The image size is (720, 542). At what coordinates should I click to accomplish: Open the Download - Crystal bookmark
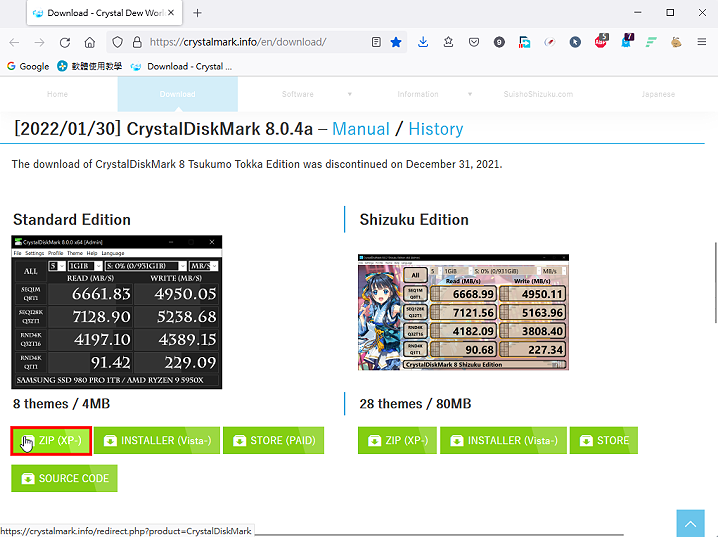[181, 67]
